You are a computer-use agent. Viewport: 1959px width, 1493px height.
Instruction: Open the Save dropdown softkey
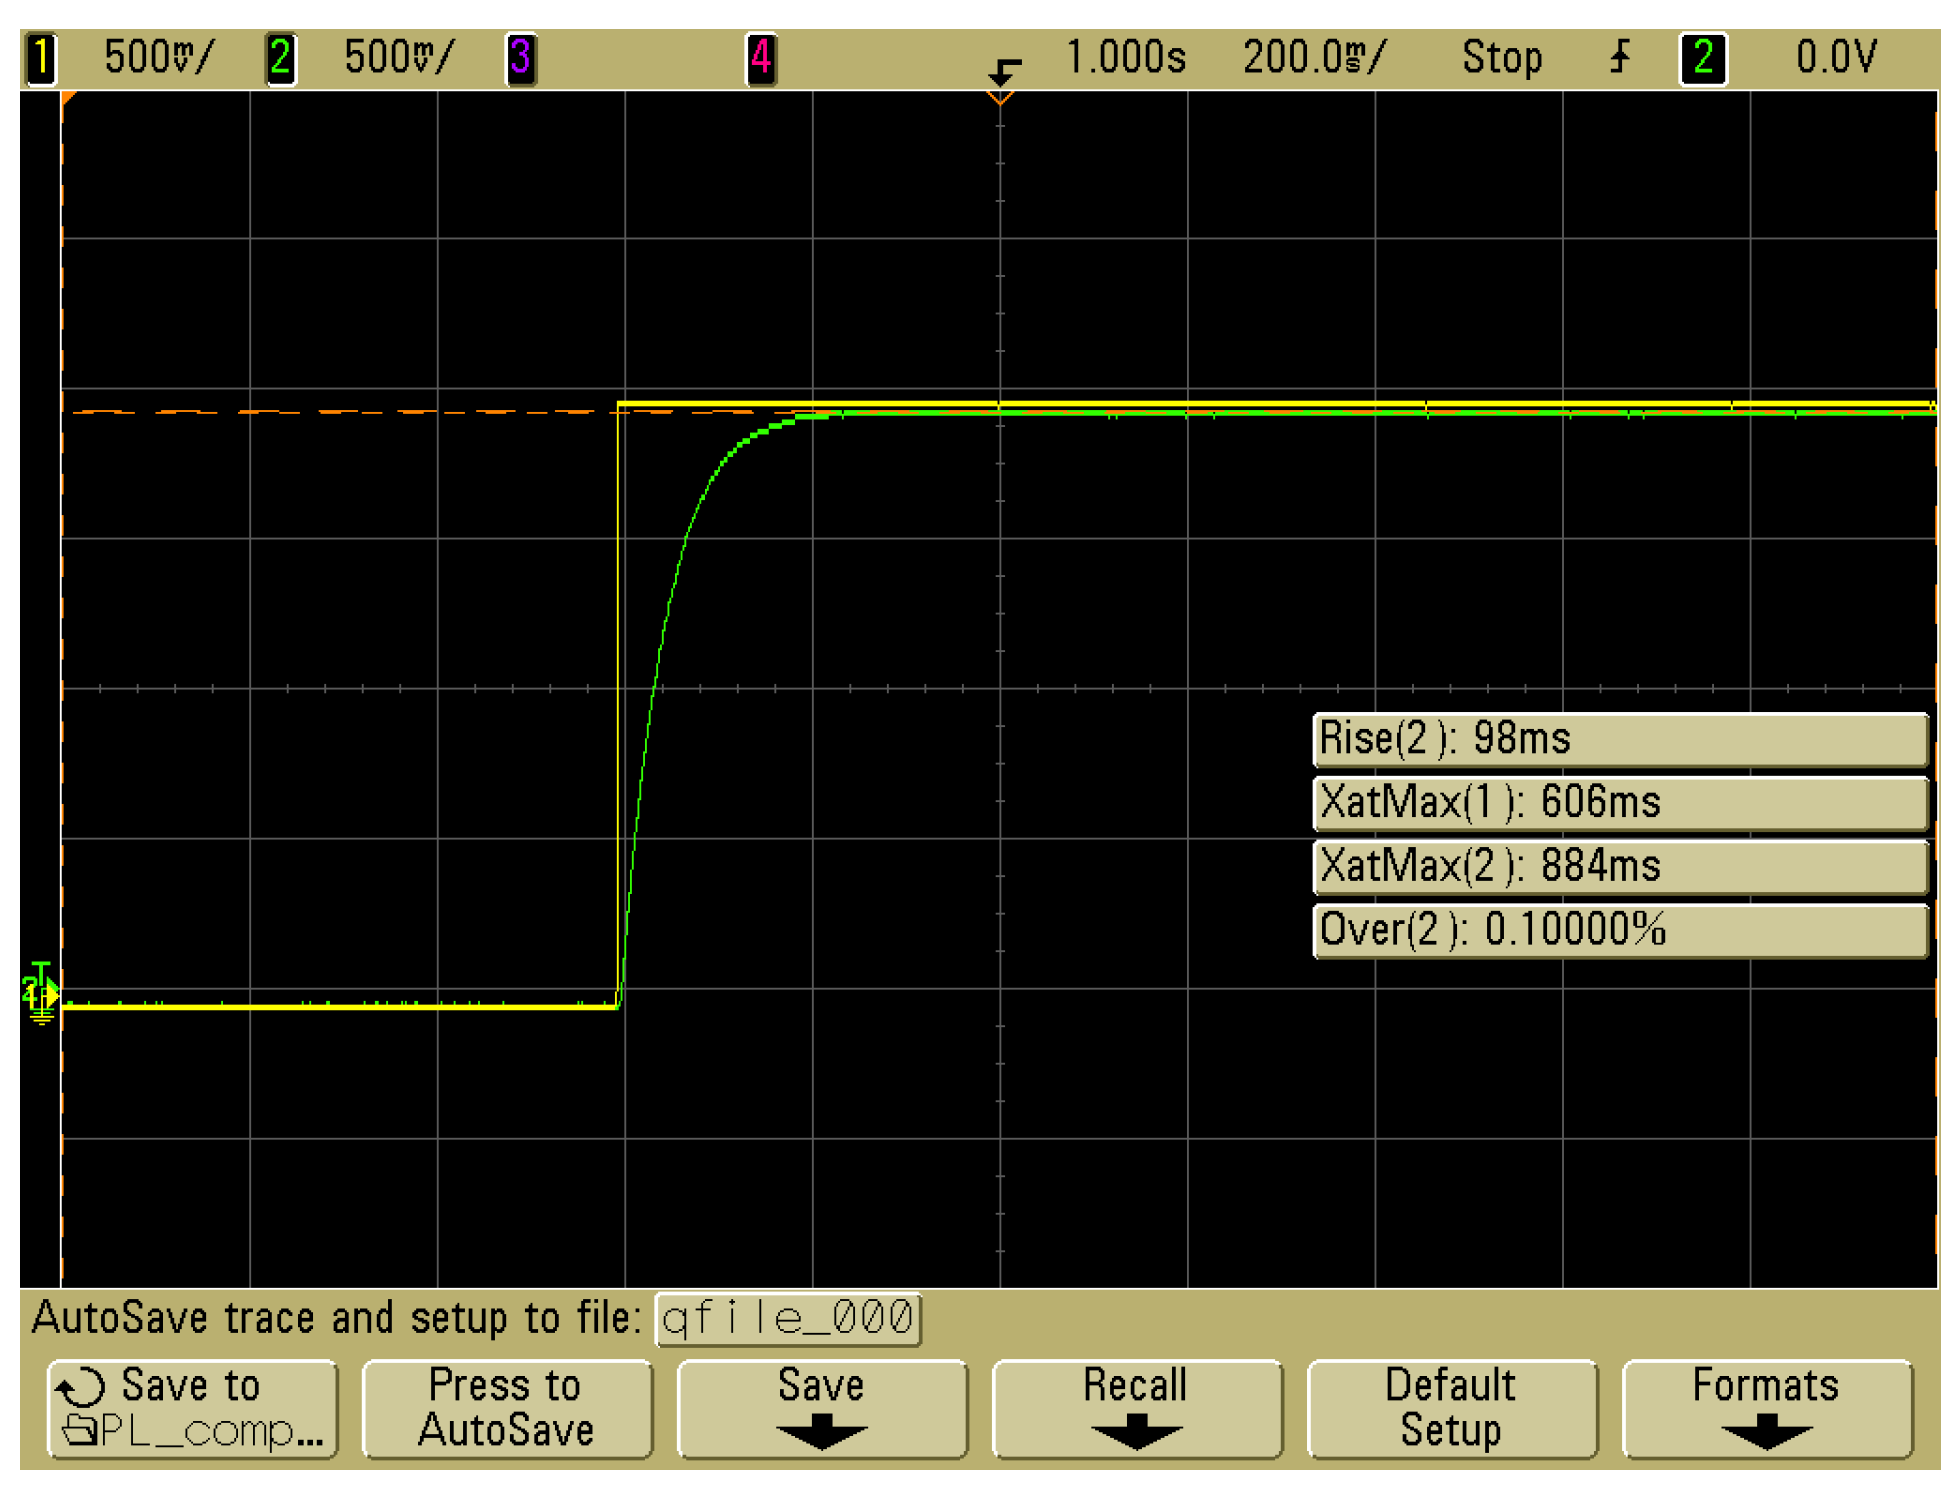pos(821,1409)
